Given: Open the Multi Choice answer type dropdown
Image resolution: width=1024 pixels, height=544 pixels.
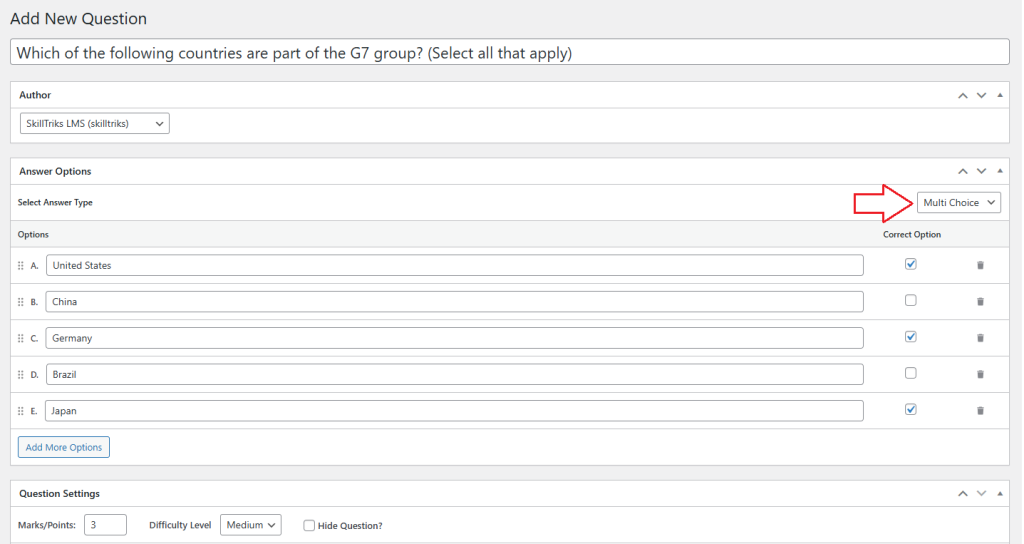Looking at the screenshot, I should [958, 203].
